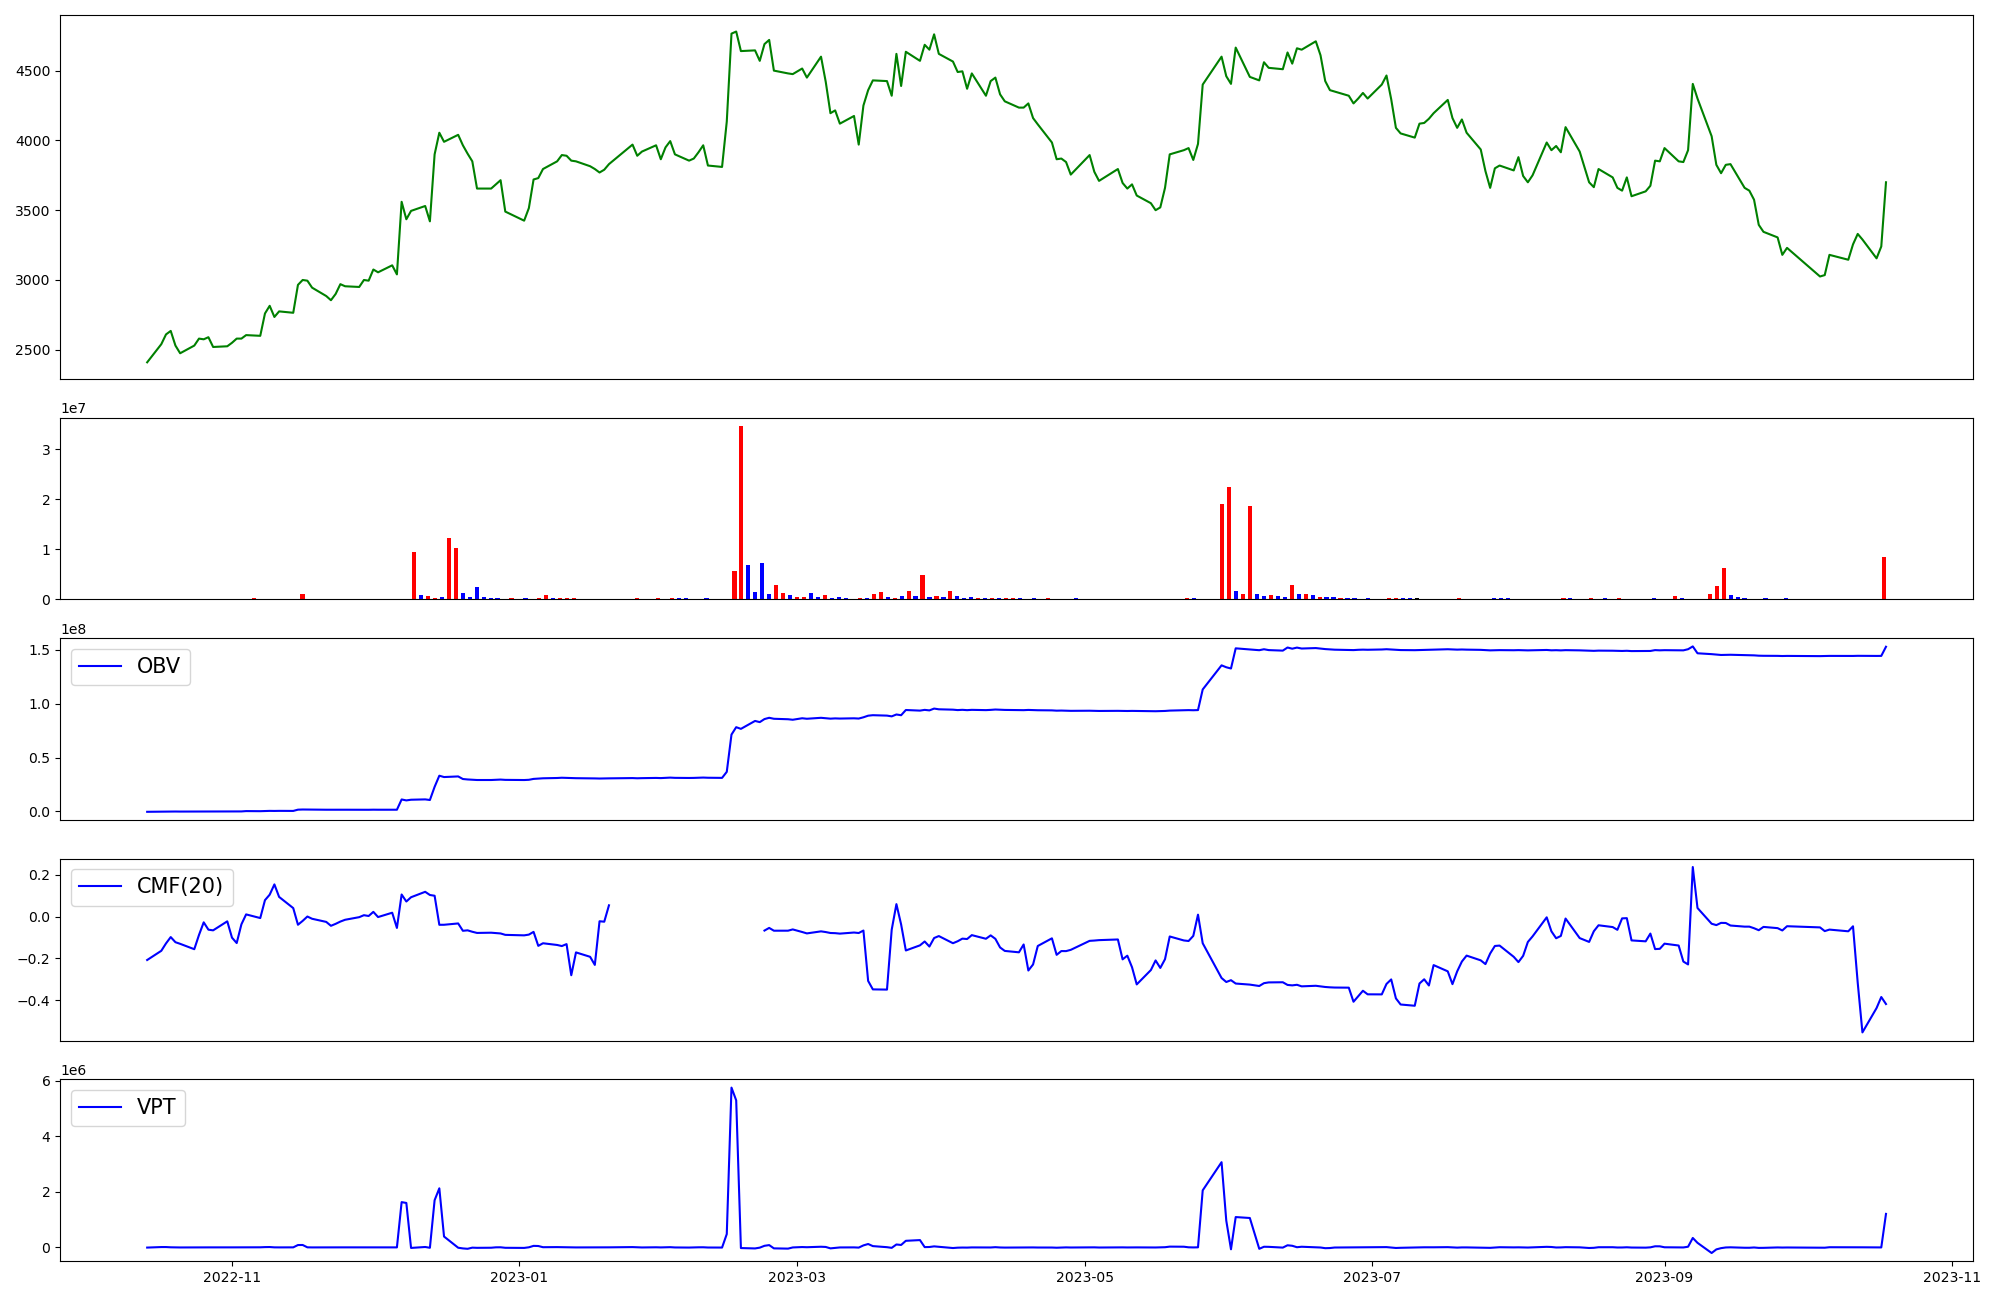Image resolution: width=2000 pixels, height=1300 pixels.
Task: Click the 2023-07 x-axis date label
Action: (x=1372, y=1277)
